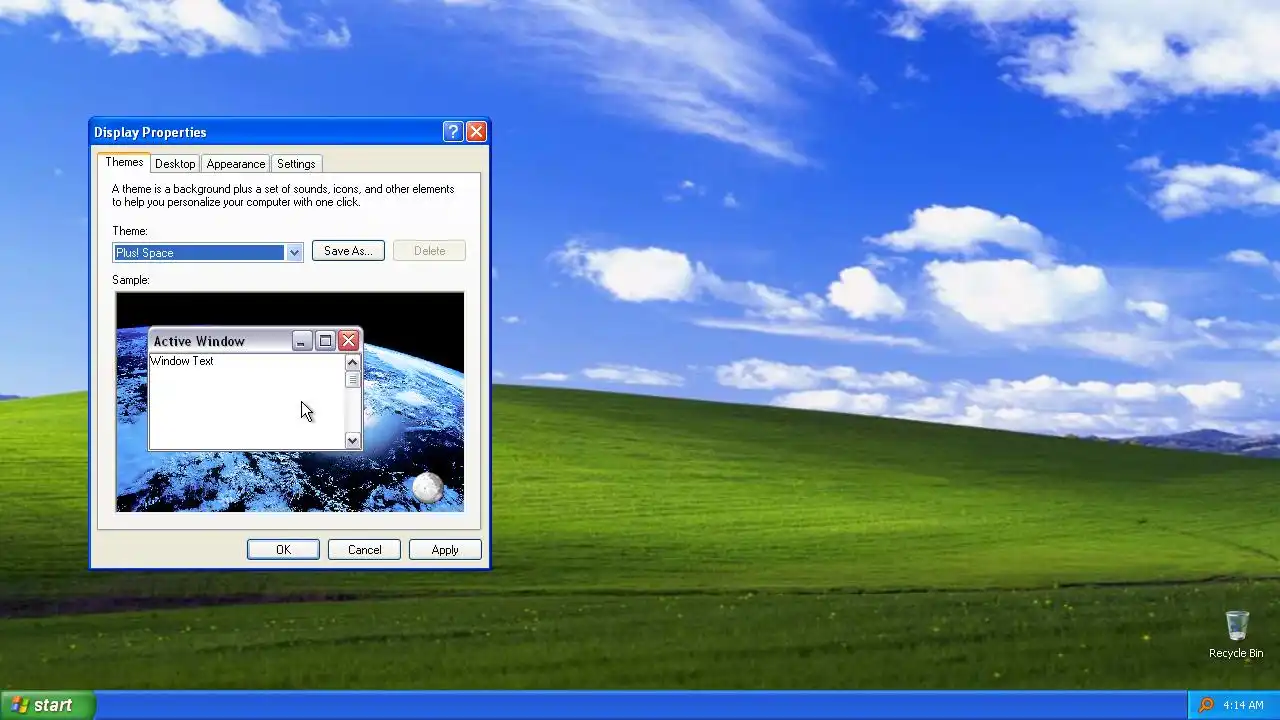Open the Settings tab
Viewport: 1280px width, 720px height.
tap(296, 164)
